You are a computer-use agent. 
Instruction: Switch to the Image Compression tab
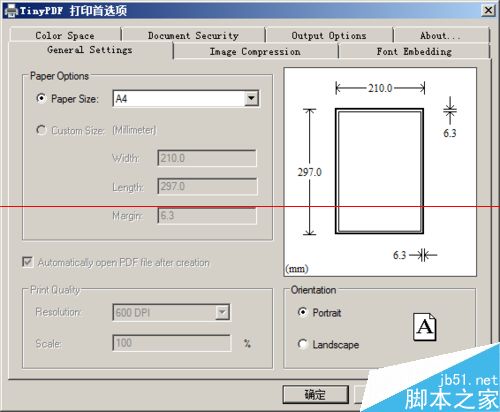[255, 52]
